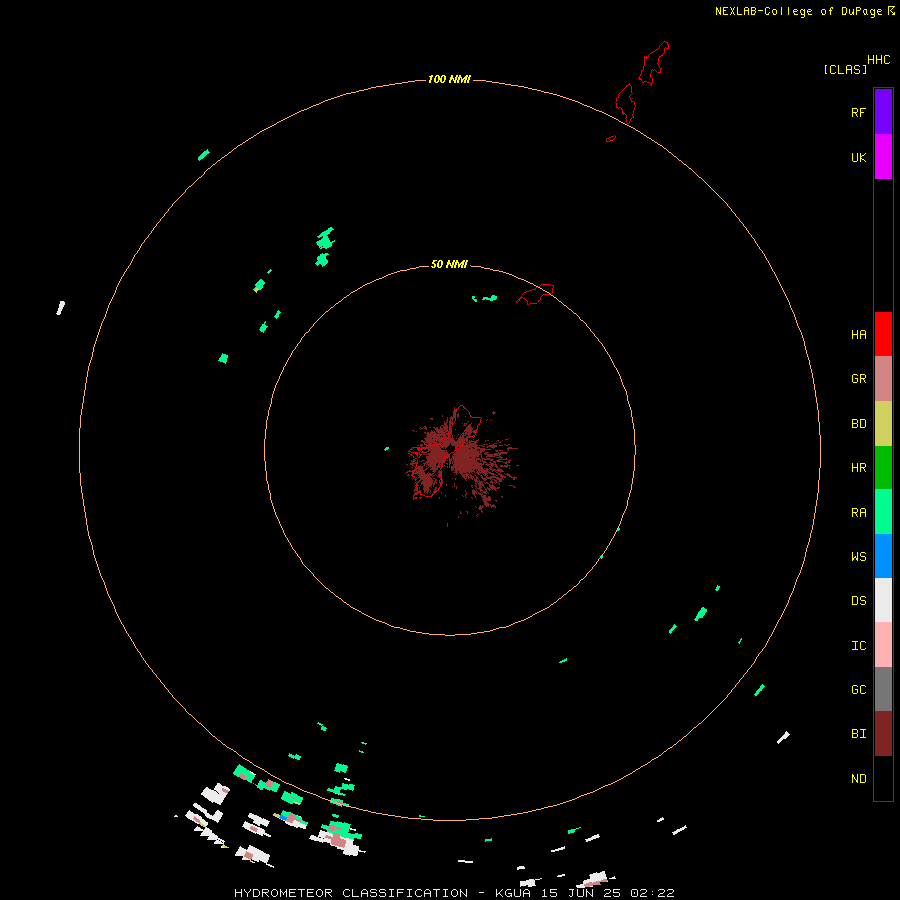Image resolution: width=900 pixels, height=900 pixels.
Task: Click the HA red legend swatch
Action: [883, 334]
